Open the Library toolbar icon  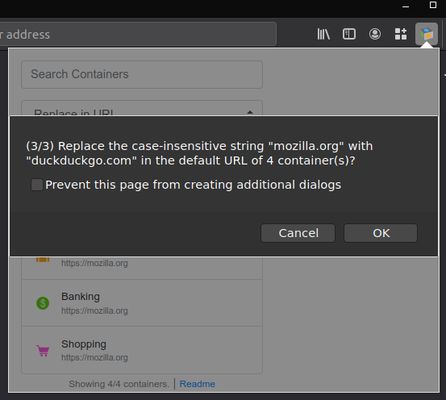(x=323, y=34)
